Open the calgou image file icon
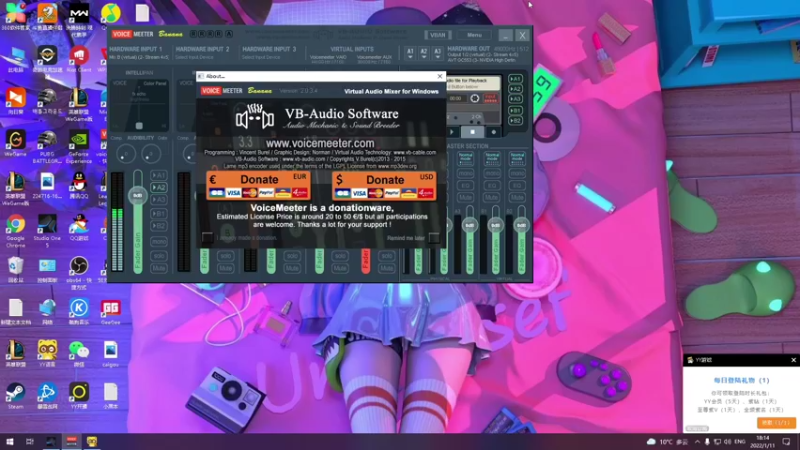The width and height of the screenshot is (800, 450). pos(110,354)
